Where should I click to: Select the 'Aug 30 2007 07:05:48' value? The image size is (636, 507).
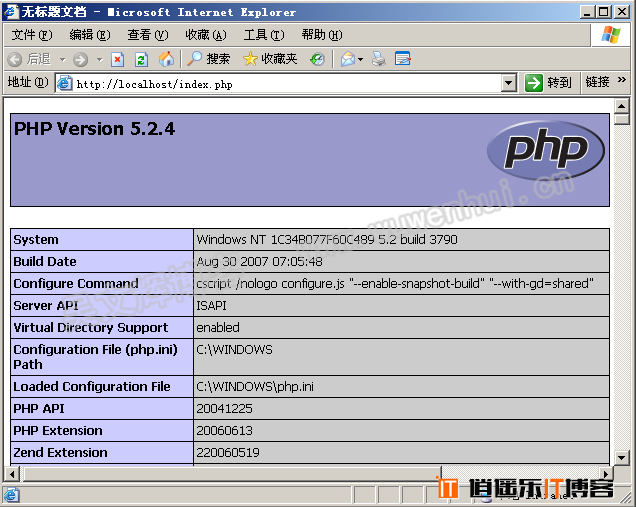pyautogui.click(x=259, y=262)
